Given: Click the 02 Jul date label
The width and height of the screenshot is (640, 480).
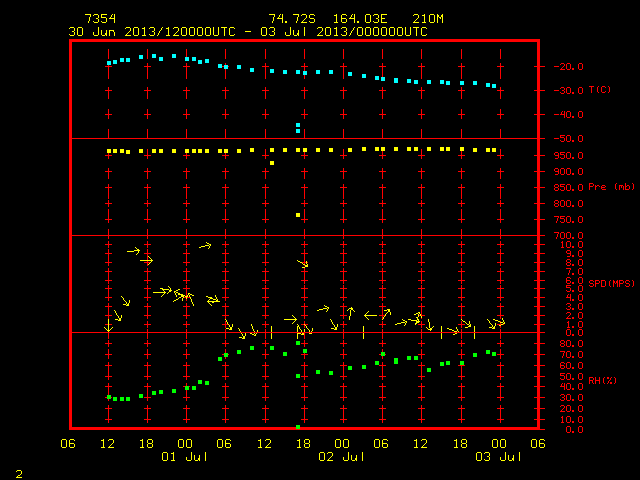Looking at the screenshot, I should (x=342, y=456).
